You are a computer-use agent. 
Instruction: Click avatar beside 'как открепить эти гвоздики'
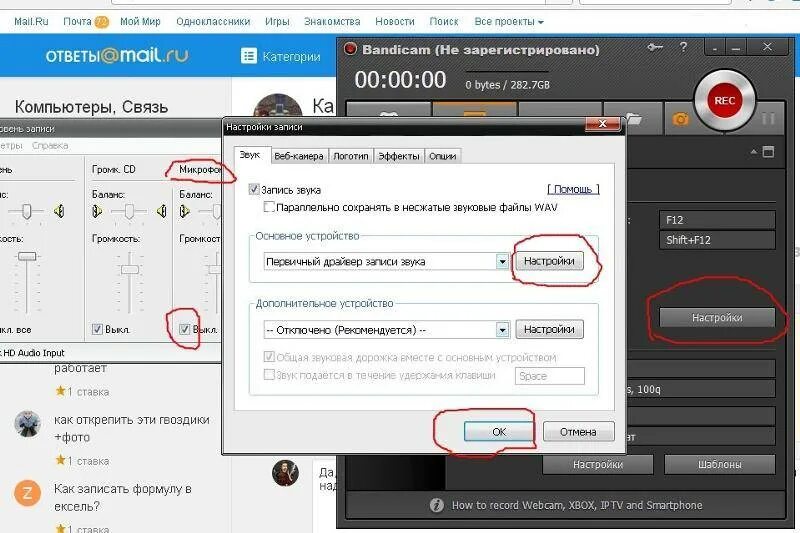[x=27, y=423]
